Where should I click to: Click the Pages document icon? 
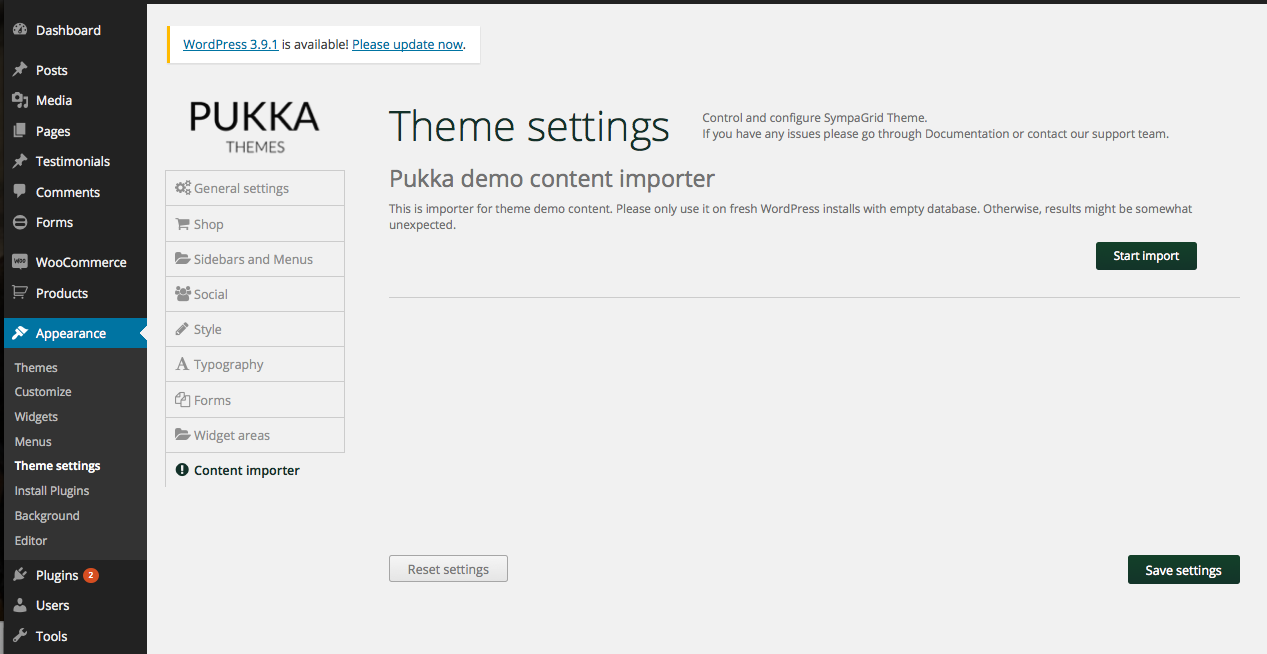[x=19, y=131]
